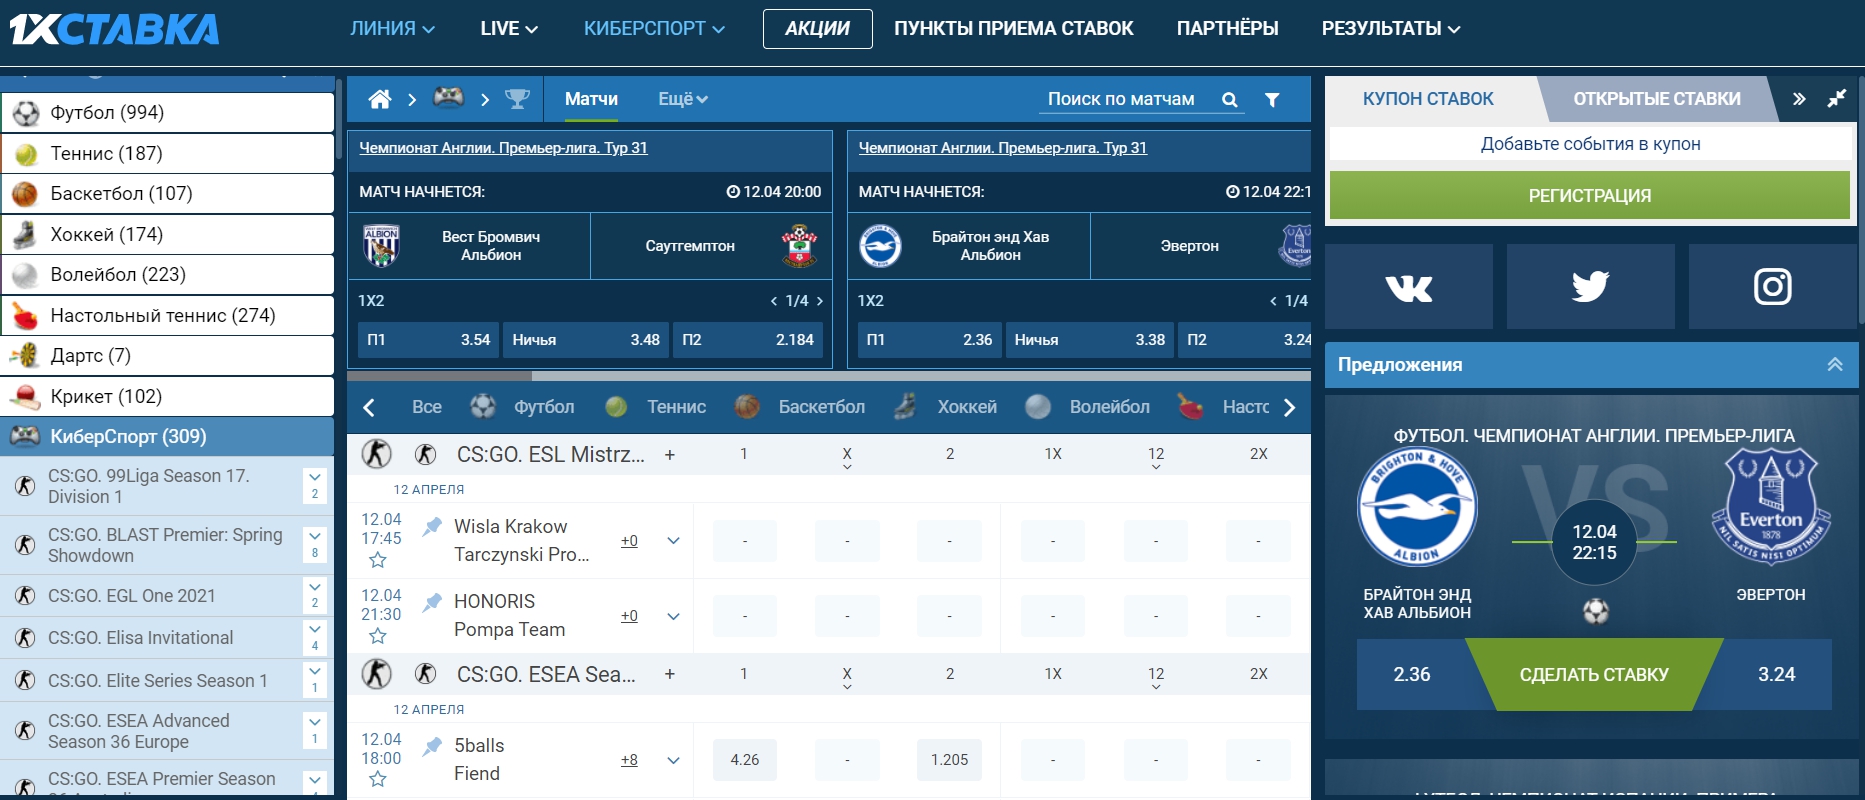This screenshot has width=1865, height=800.
Task: Expand the CS:GO. BLAST Premier Spring Showdown
Action: coord(315,545)
